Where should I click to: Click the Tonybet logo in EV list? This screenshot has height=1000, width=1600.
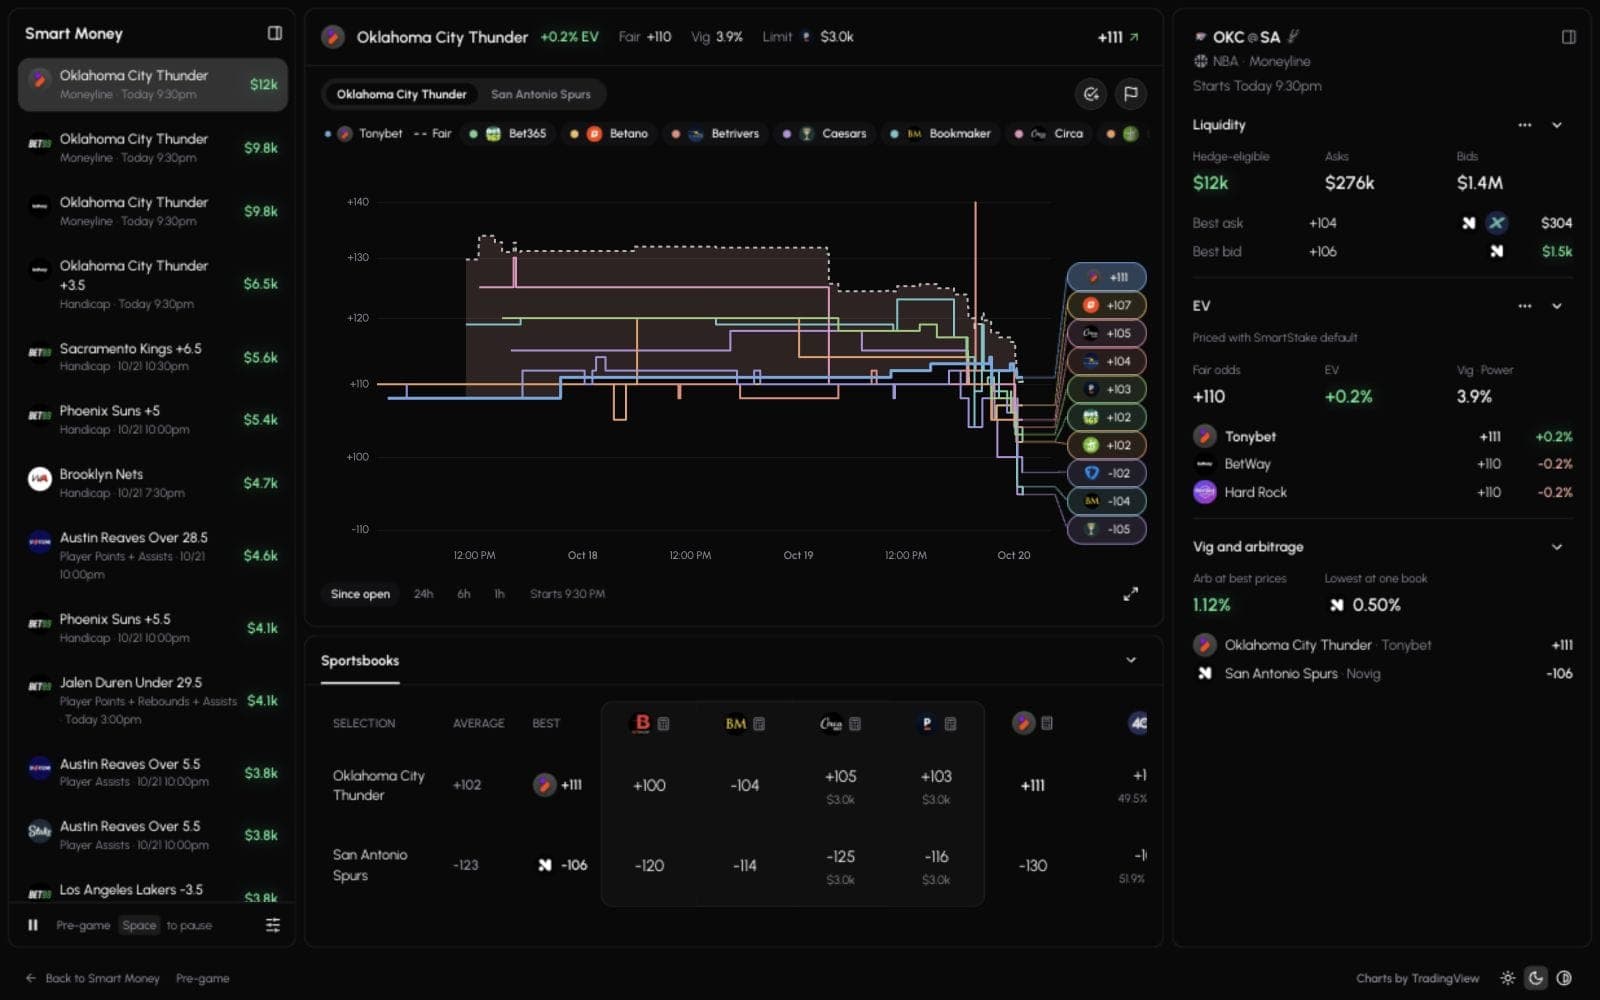(1205, 436)
